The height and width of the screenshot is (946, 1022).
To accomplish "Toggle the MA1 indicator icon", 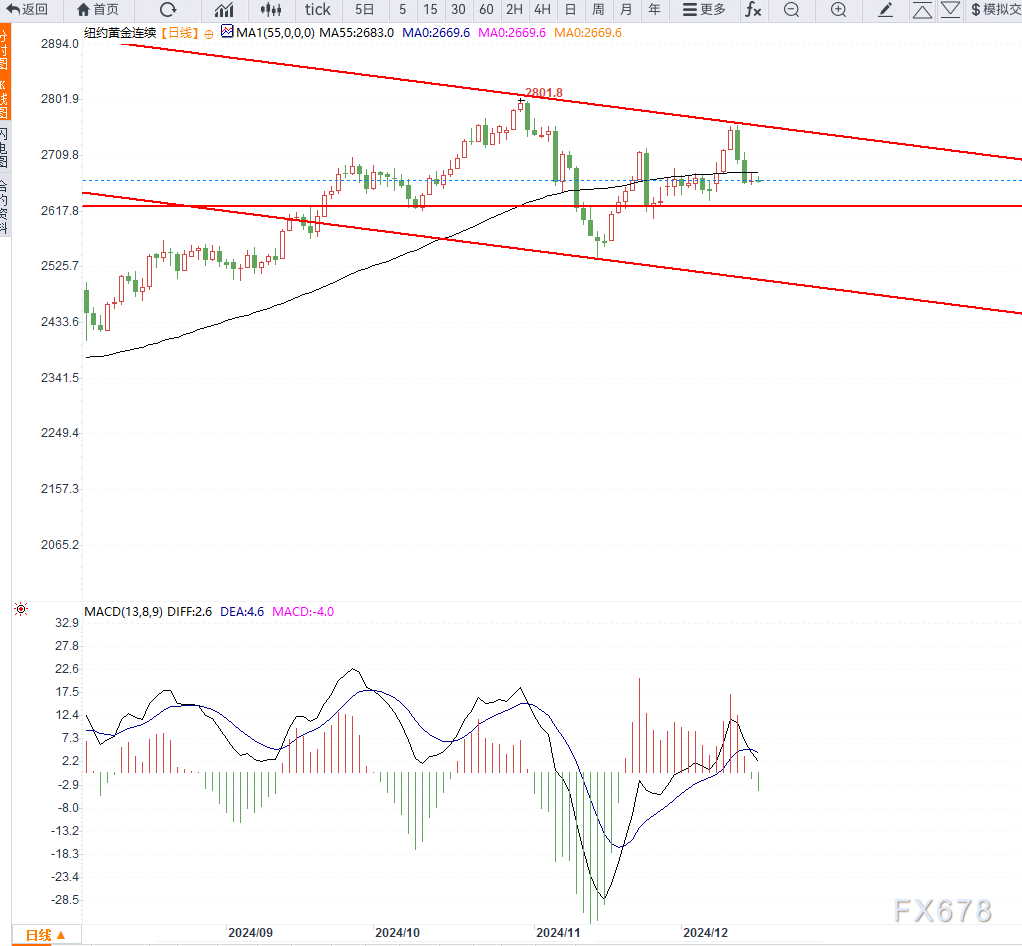I will tap(227, 32).
